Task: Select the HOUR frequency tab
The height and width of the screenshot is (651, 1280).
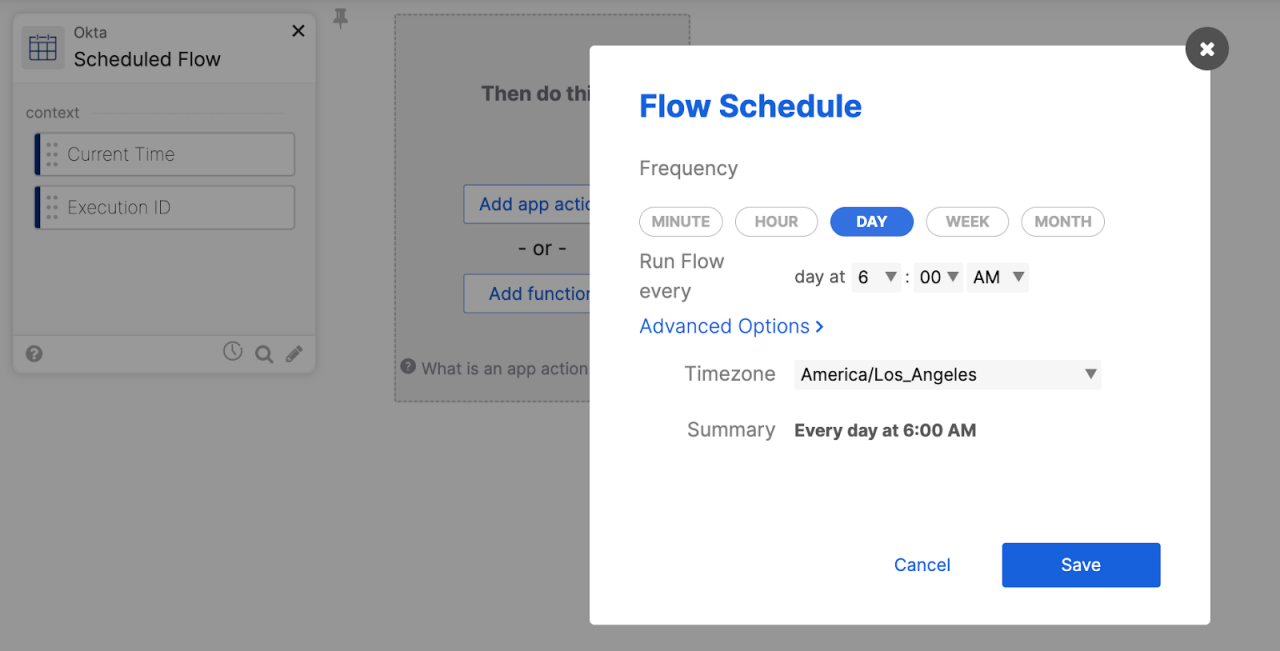Action: (776, 221)
